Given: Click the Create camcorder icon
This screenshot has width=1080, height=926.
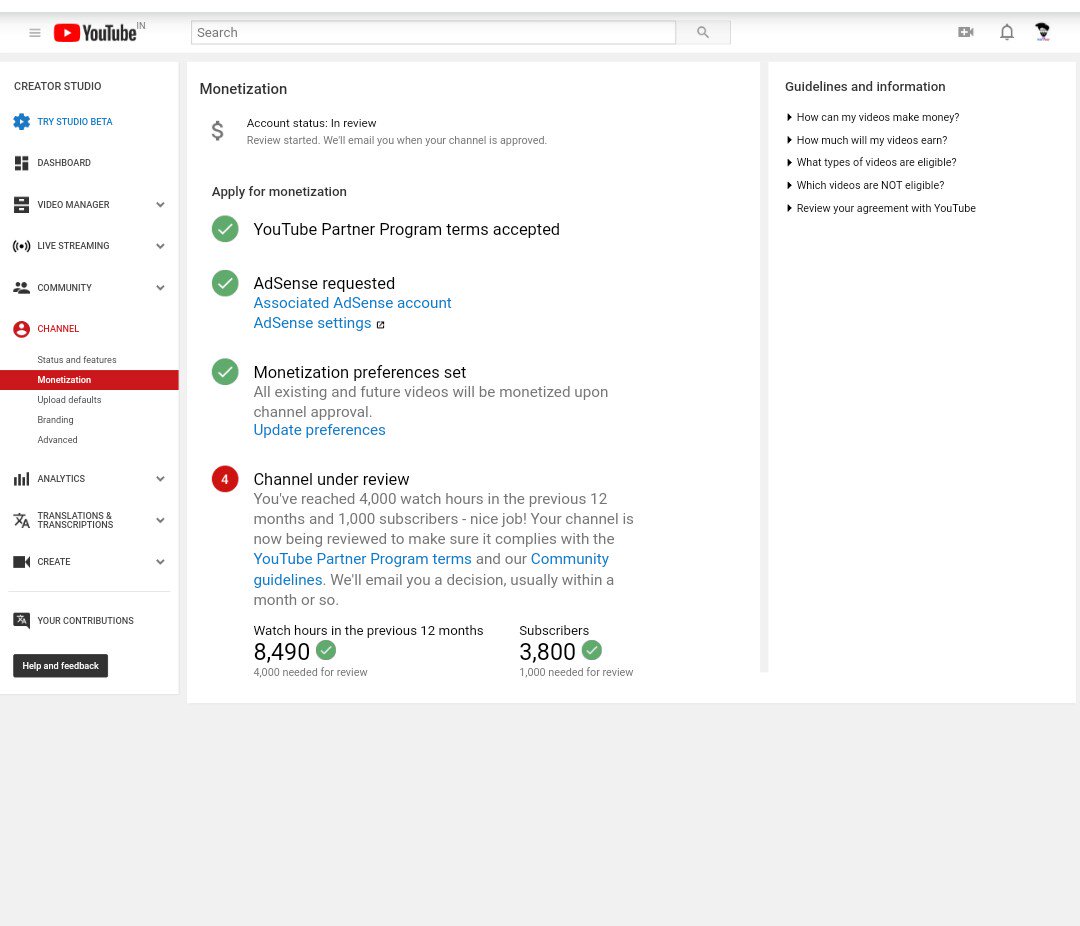Looking at the screenshot, I should click(21, 562).
